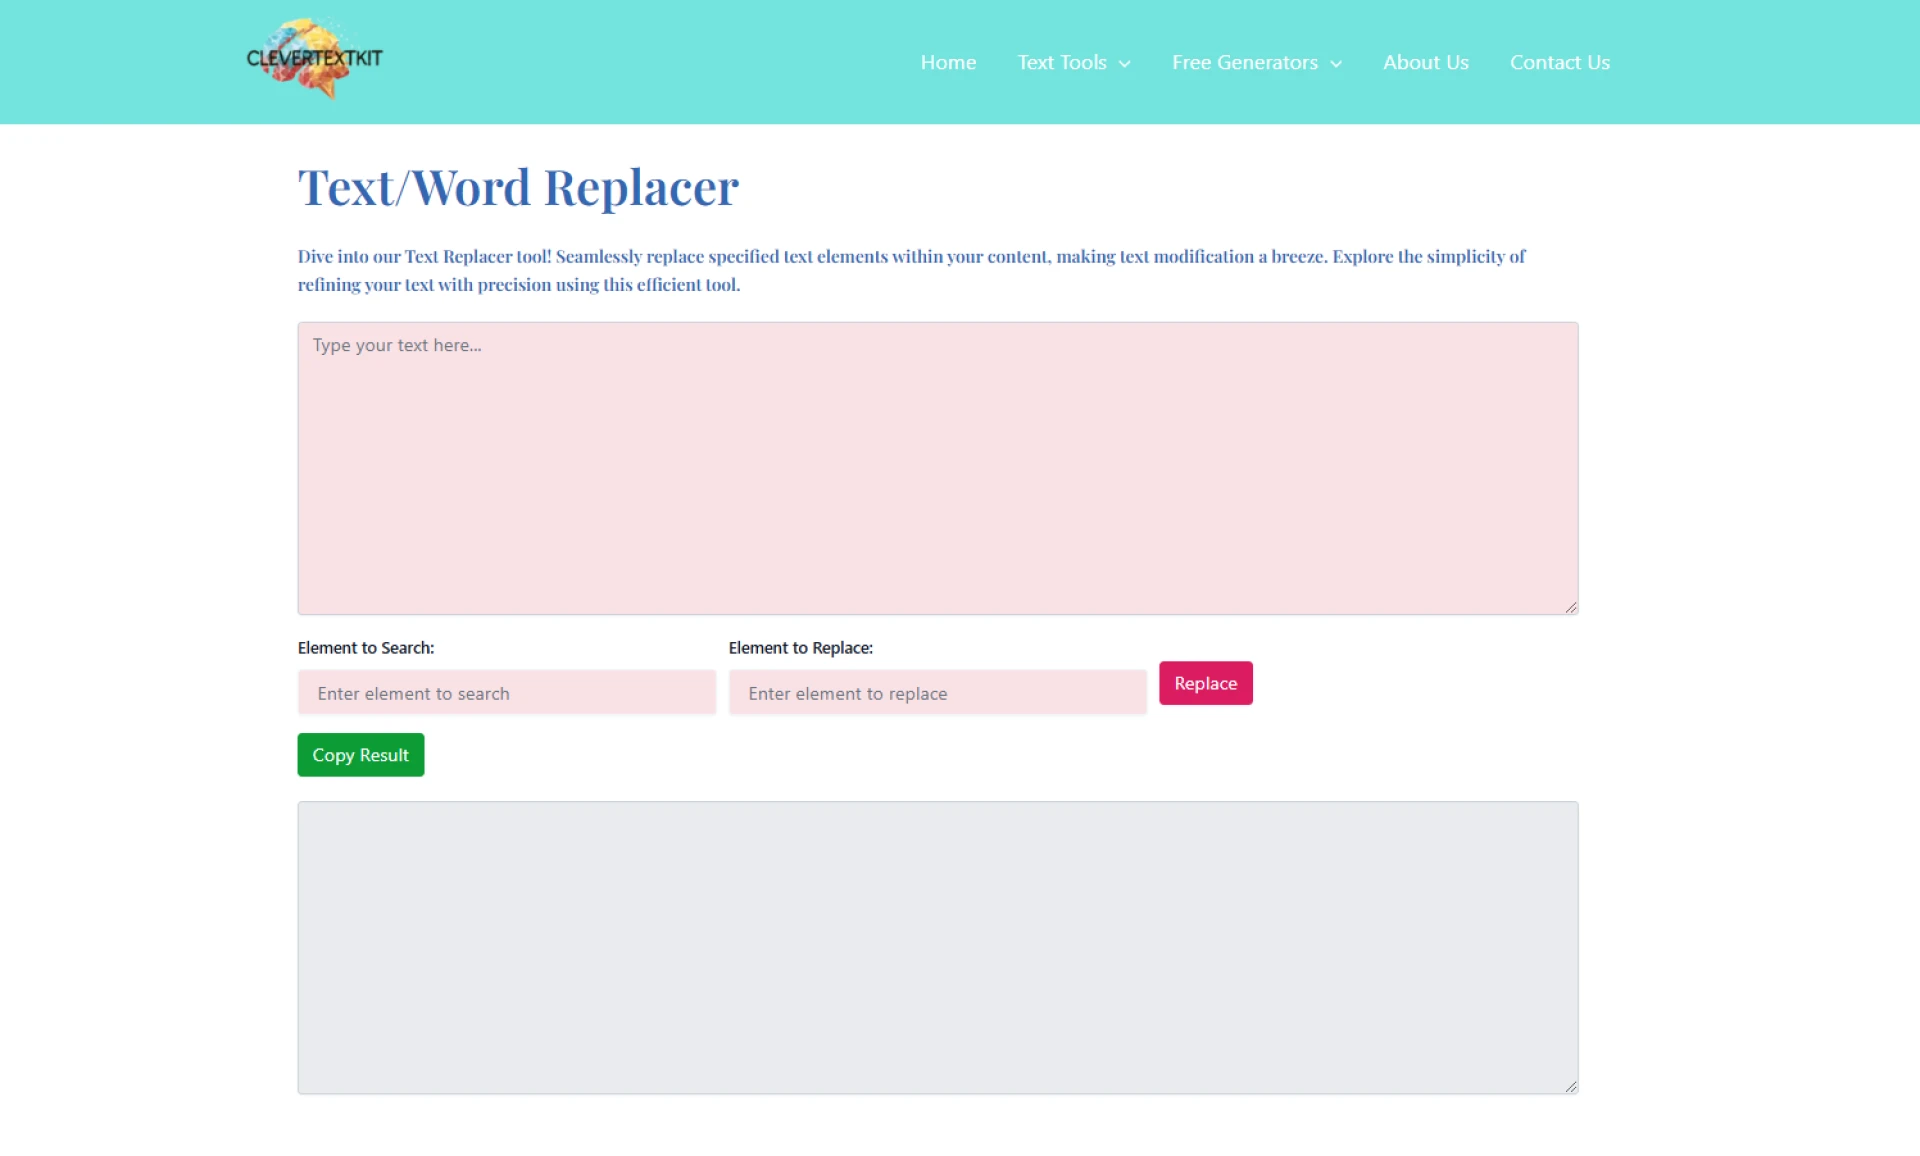Click the pink Replace button

coord(1205,683)
